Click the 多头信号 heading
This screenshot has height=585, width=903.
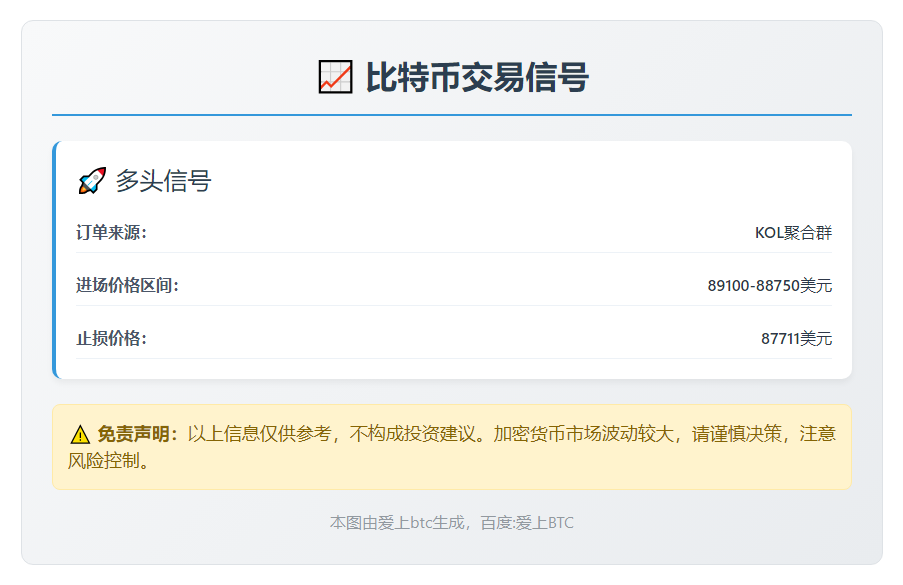(x=162, y=182)
